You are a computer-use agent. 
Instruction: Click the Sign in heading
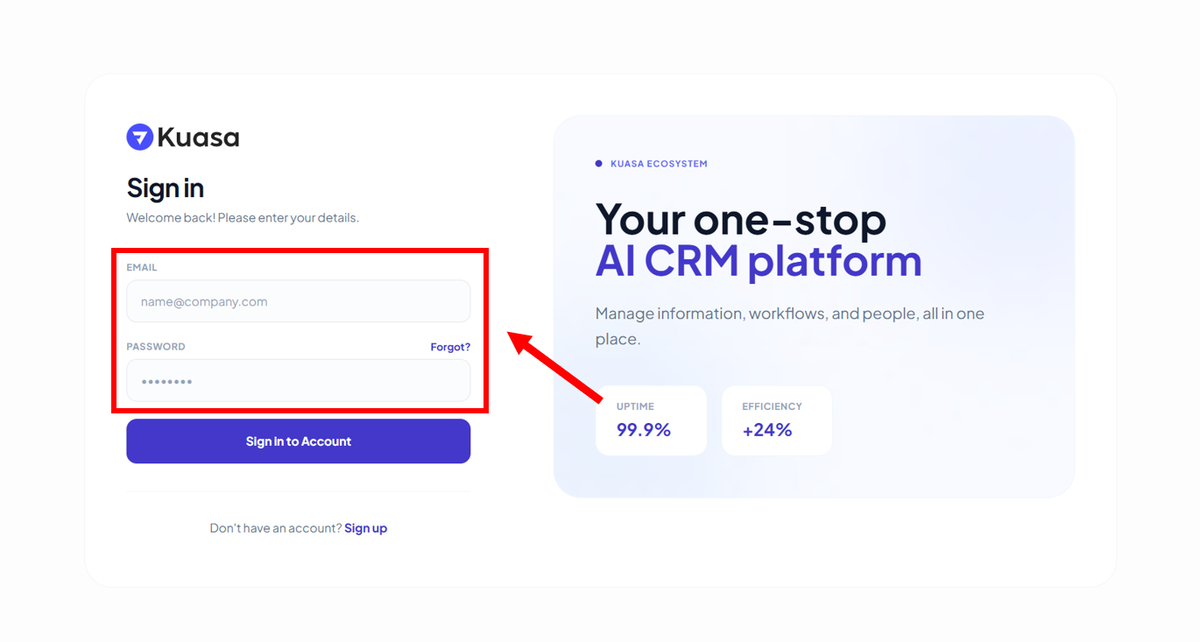[x=165, y=188]
